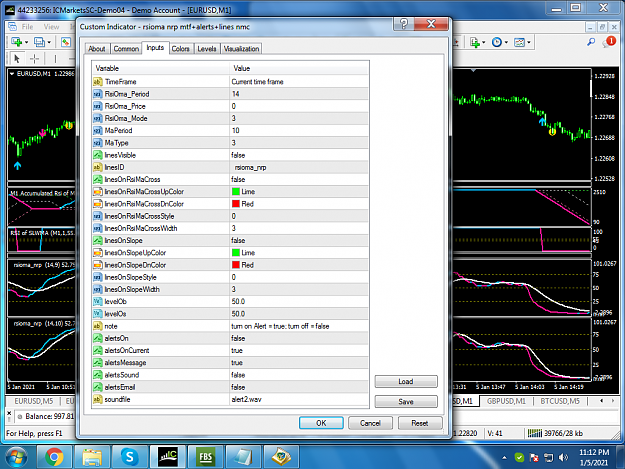
Task: Pick the linesOnSlopeDnColor Red swatch
Action: (236, 265)
